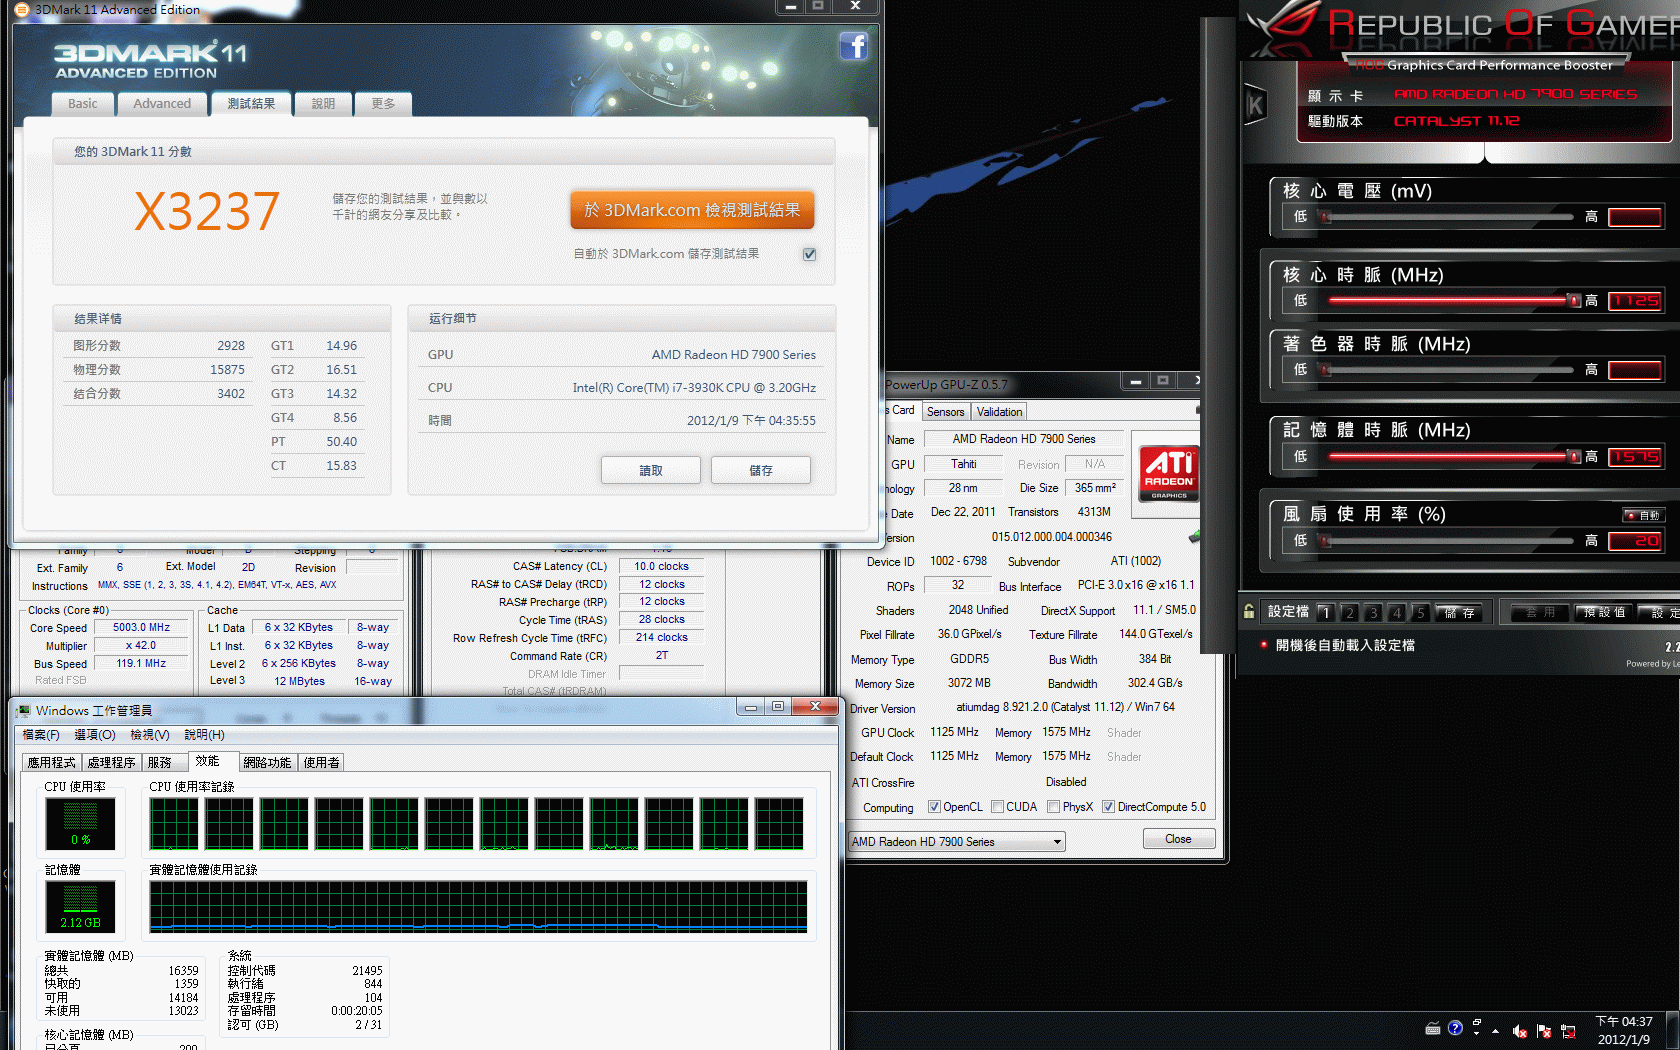The height and width of the screenshot is (1050, 1680).
Task: Click the taskbar clock showing 04:37
Action: point(1624,1030)
